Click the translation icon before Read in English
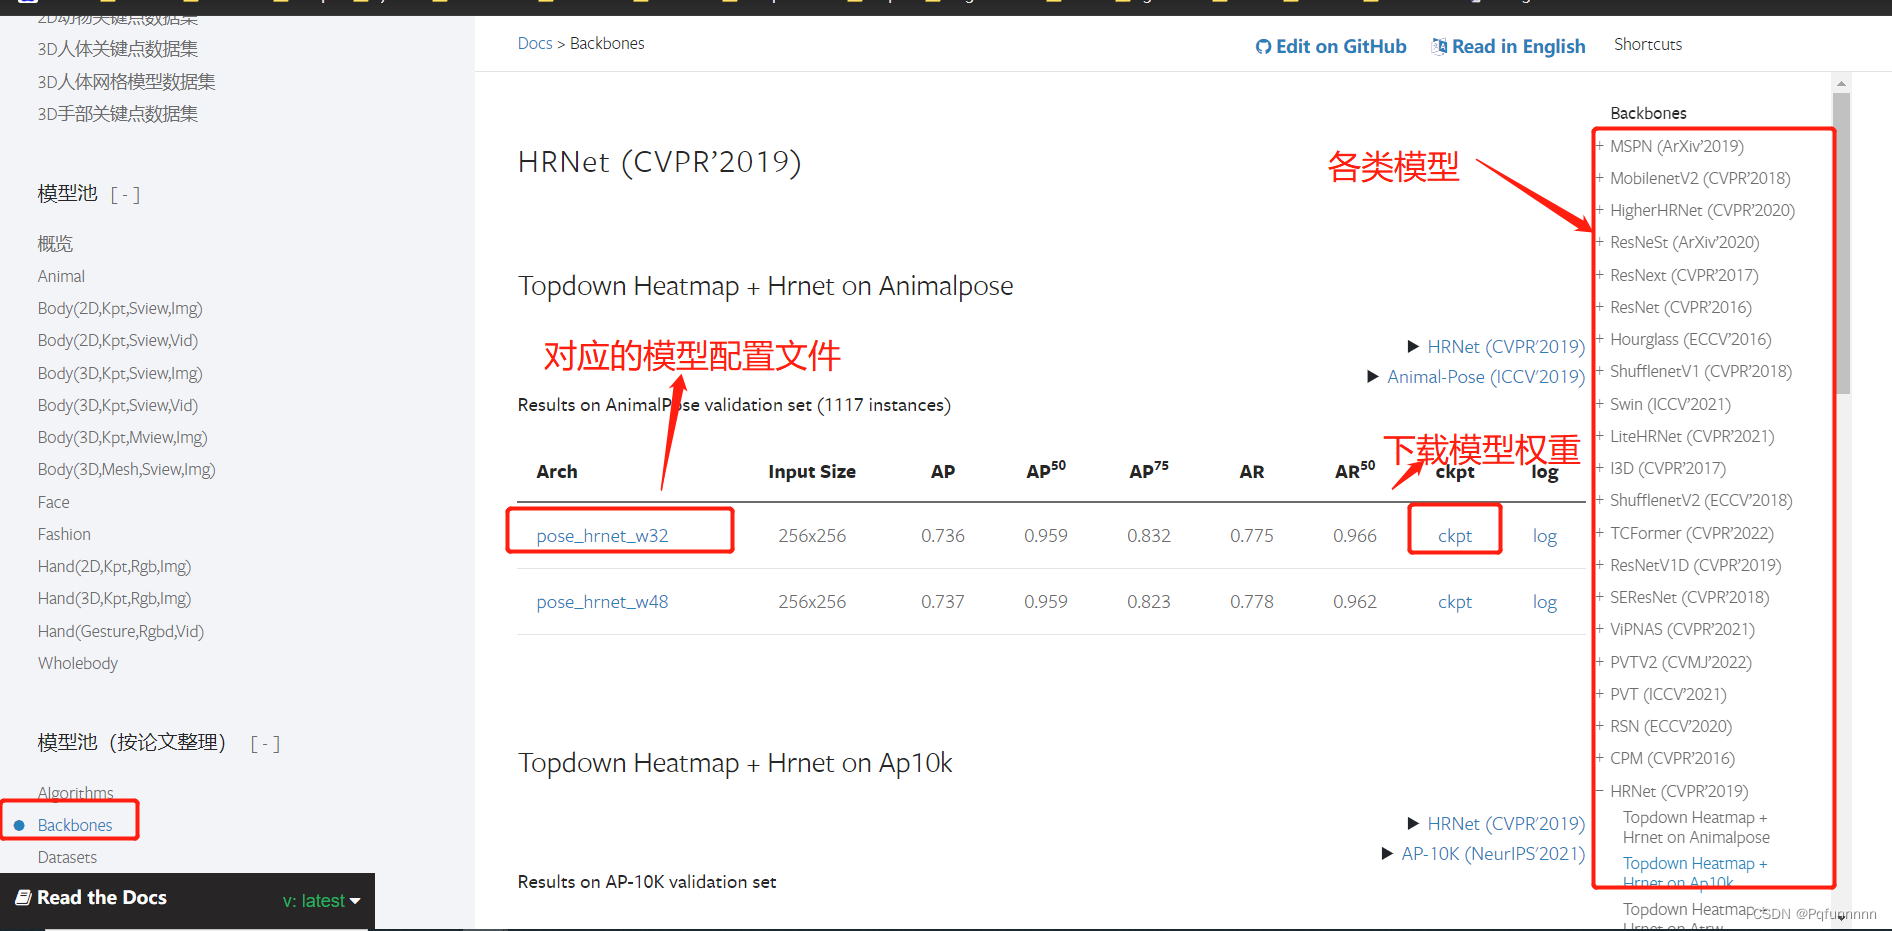The height and width of the screenshot is (931, 1892). click(x=1440, y=46)
